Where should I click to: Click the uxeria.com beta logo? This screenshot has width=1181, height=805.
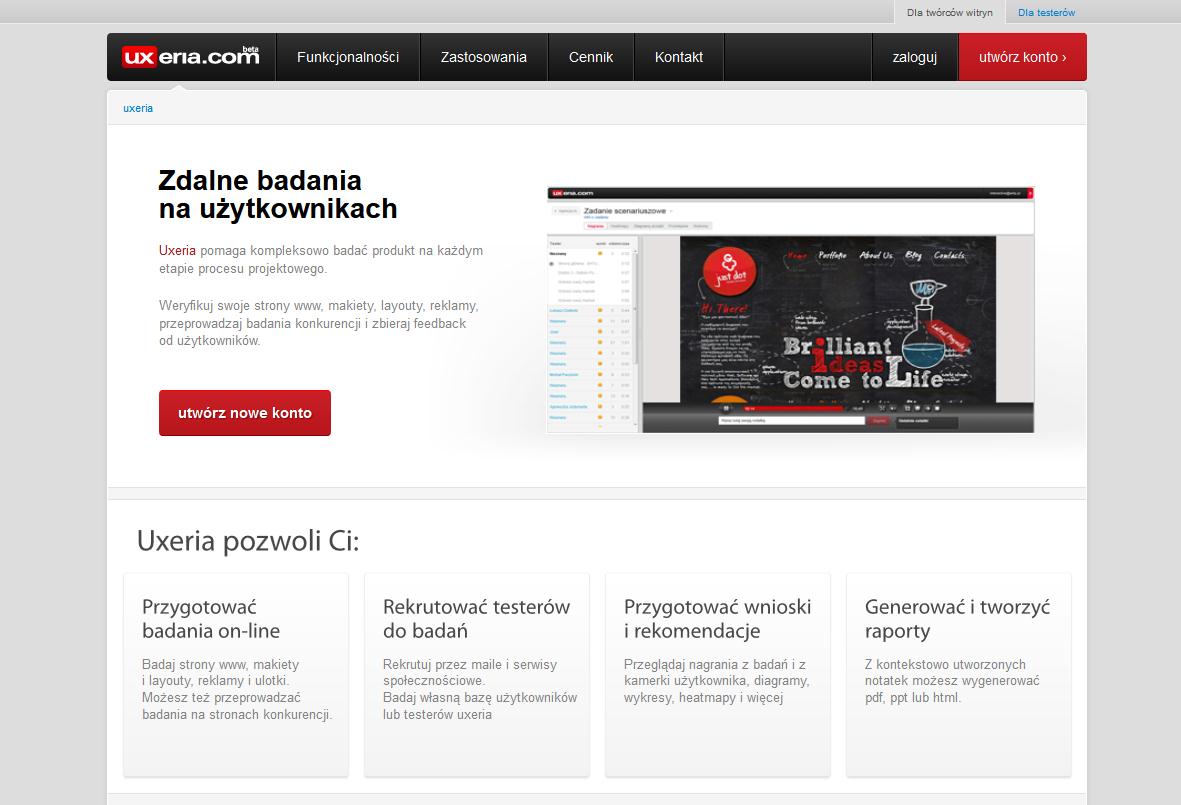pyautogui.click(x=191, y=56)
